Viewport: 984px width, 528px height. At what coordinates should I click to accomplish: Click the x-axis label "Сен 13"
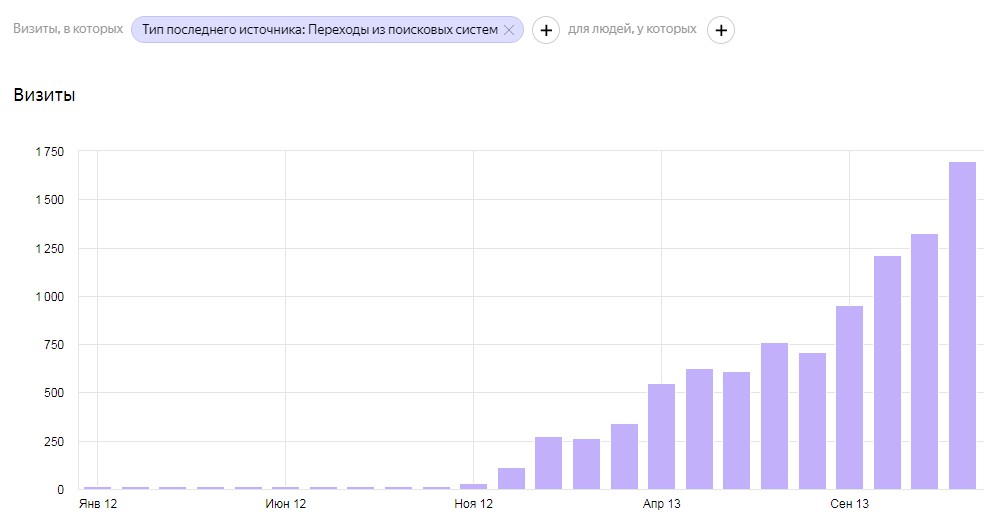[x=849, y=504]
